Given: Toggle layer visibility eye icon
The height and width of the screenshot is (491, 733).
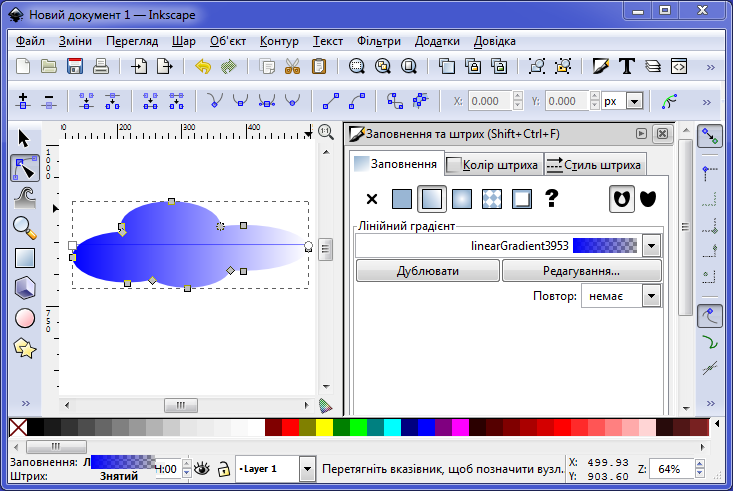Looking at the screenshot, I should 201,468.
